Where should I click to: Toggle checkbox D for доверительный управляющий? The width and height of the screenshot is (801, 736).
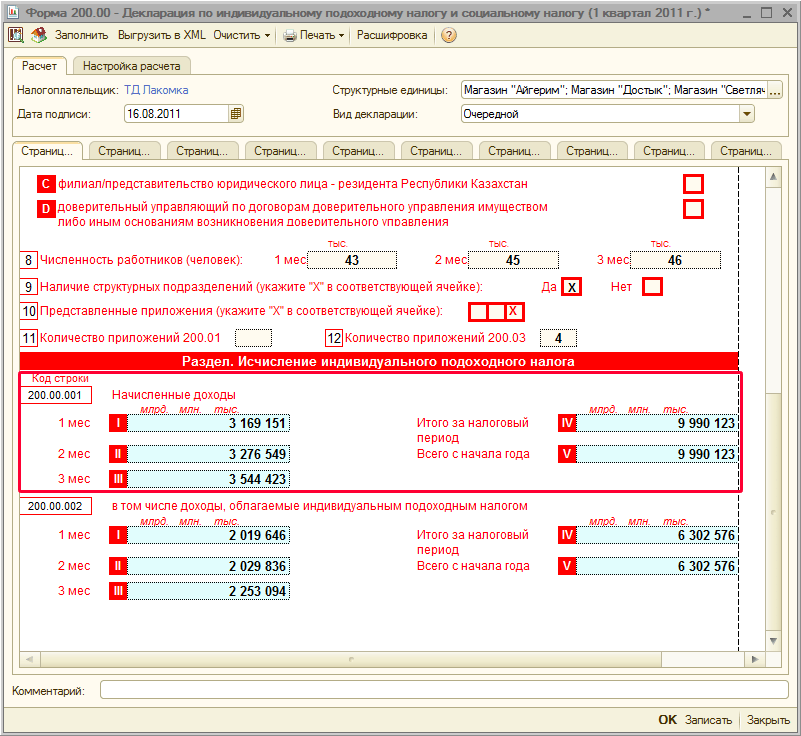coord(693,209)
